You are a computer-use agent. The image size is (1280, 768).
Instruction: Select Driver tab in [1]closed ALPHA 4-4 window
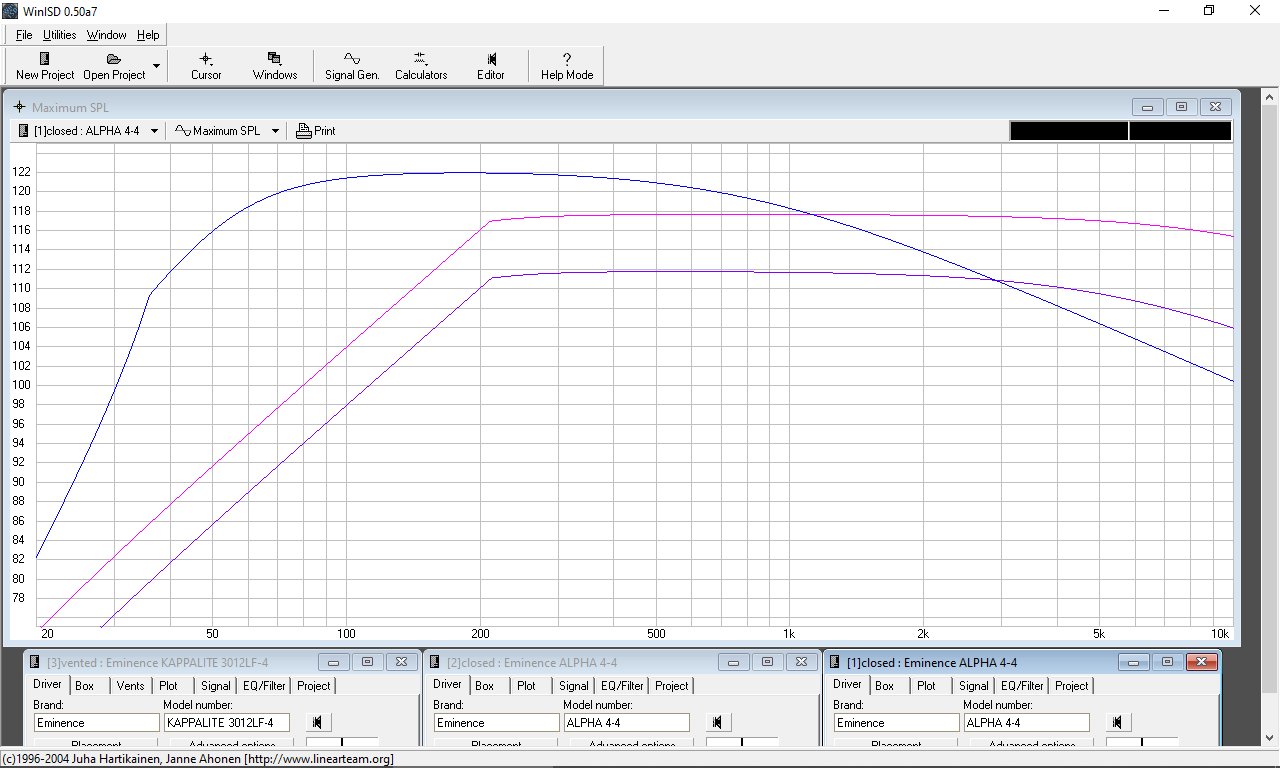click(x=847, y=685)
